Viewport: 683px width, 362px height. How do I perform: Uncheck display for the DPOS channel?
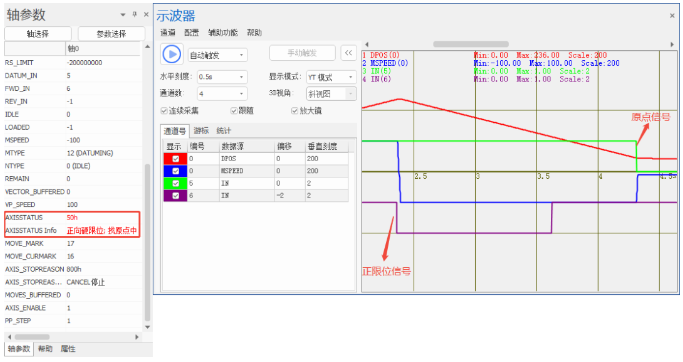pyautogui.click(x=176, y=159)
